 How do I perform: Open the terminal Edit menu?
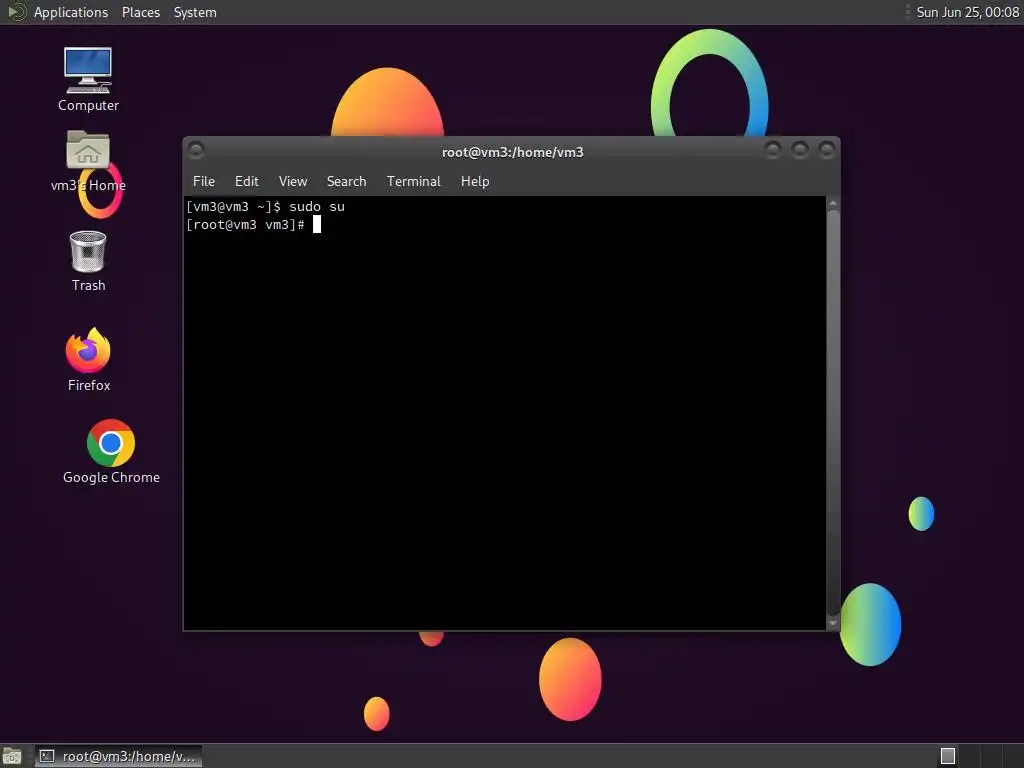[x=247, y=182]
